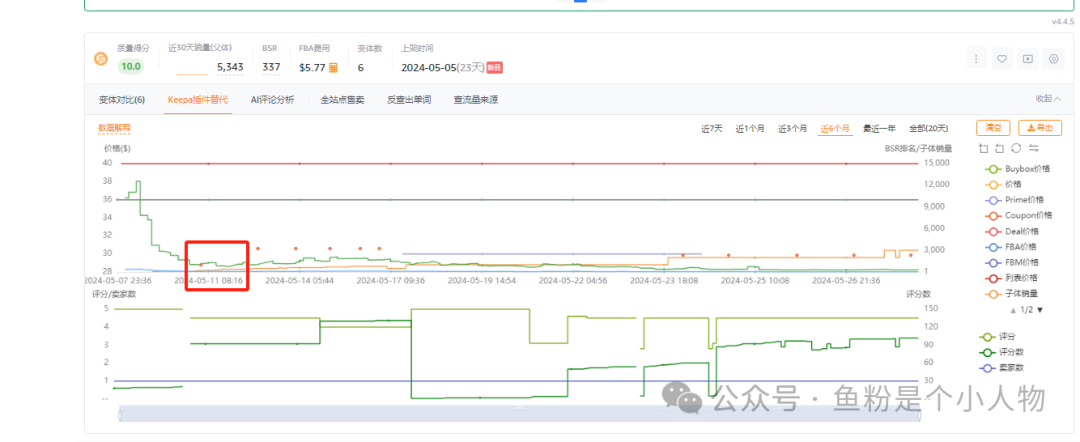Open the AI评论分析 tab
This screenshot has width=1080, height=442.
(272, 100)
